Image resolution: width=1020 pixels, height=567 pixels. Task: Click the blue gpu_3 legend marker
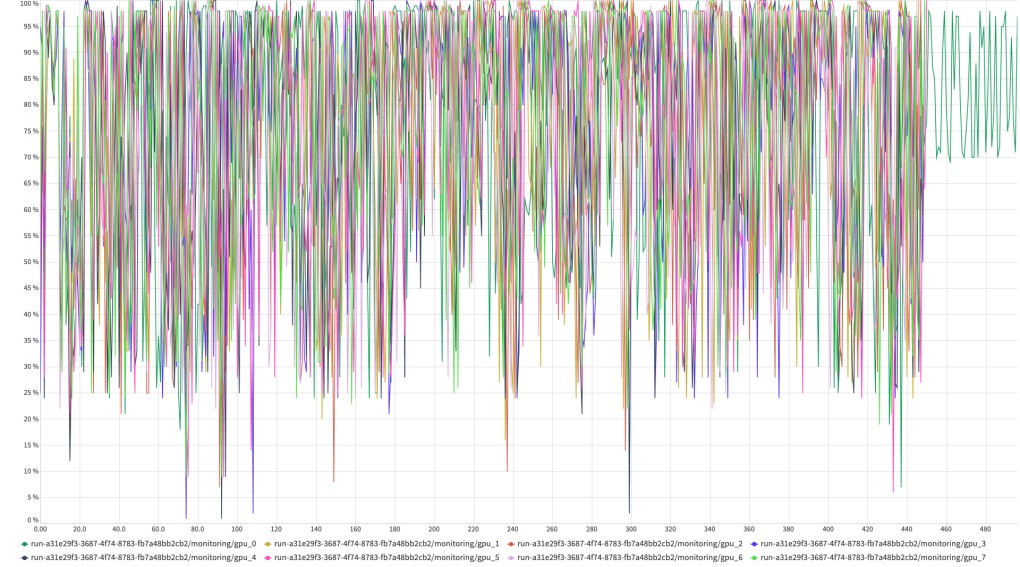755,544
